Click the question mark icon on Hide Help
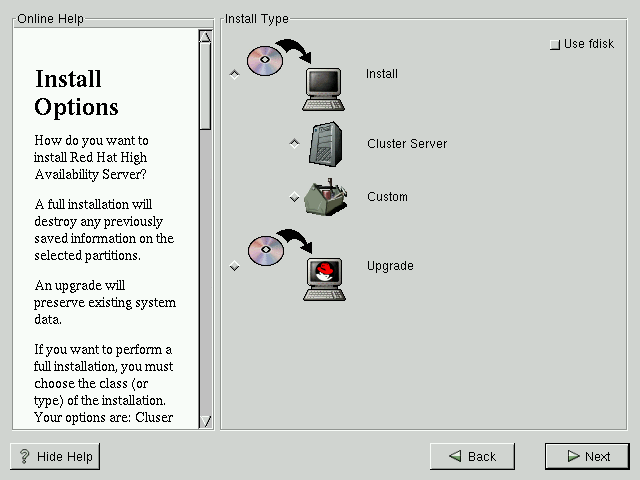Viewport: 640px width, 480px height. click(x=24, y=456)
